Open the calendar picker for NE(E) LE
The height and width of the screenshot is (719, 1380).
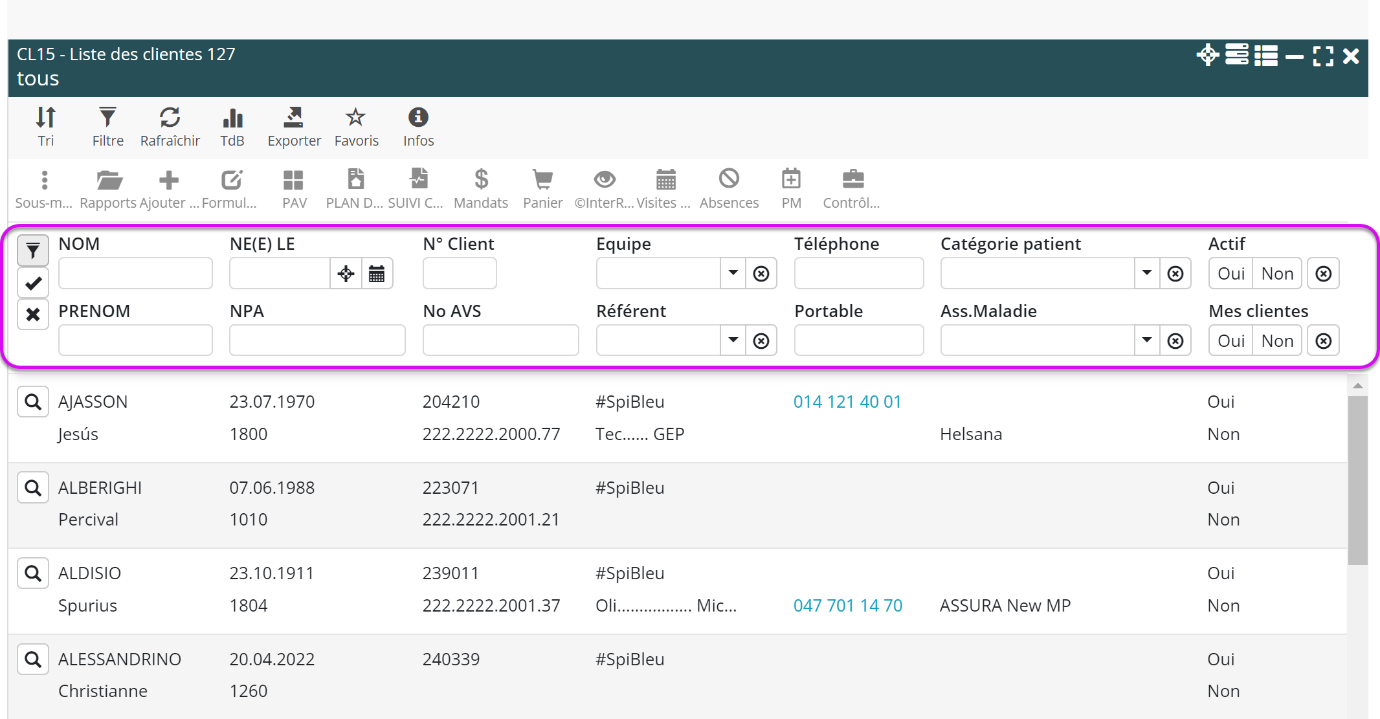point(377,274)
